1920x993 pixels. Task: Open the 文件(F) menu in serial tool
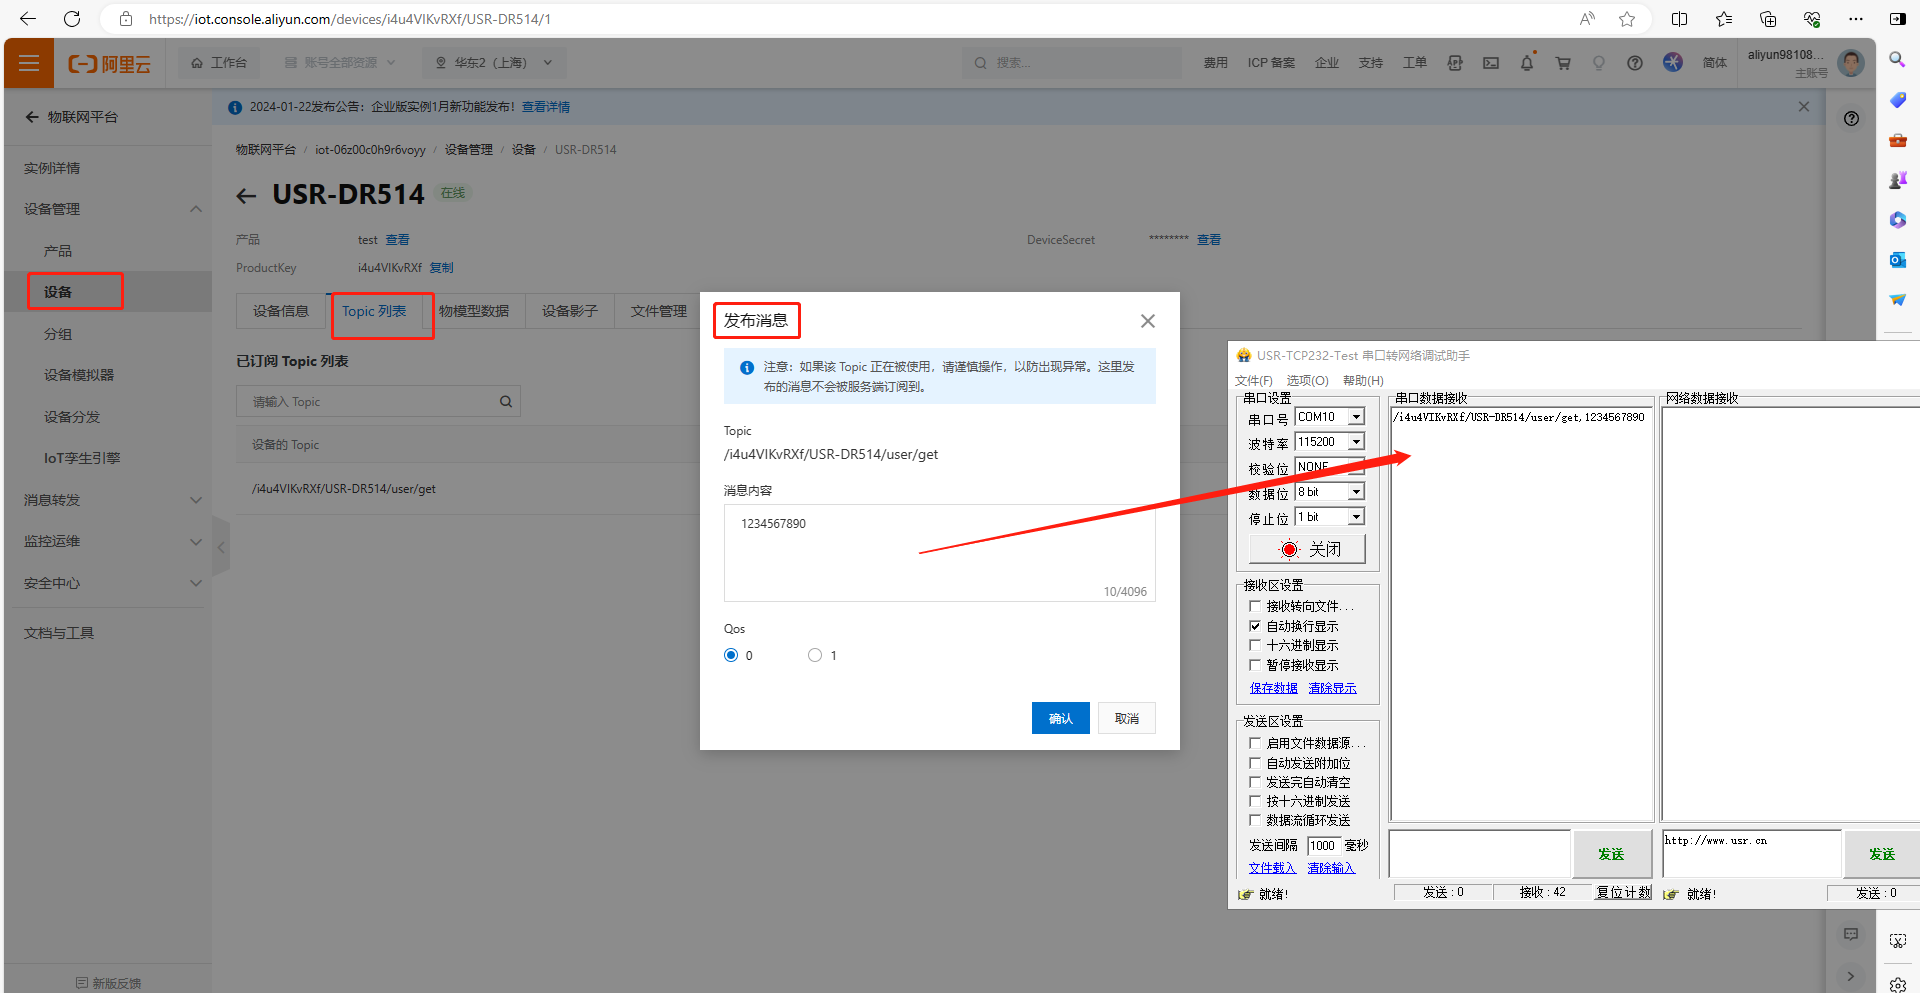pos(1253,381)
